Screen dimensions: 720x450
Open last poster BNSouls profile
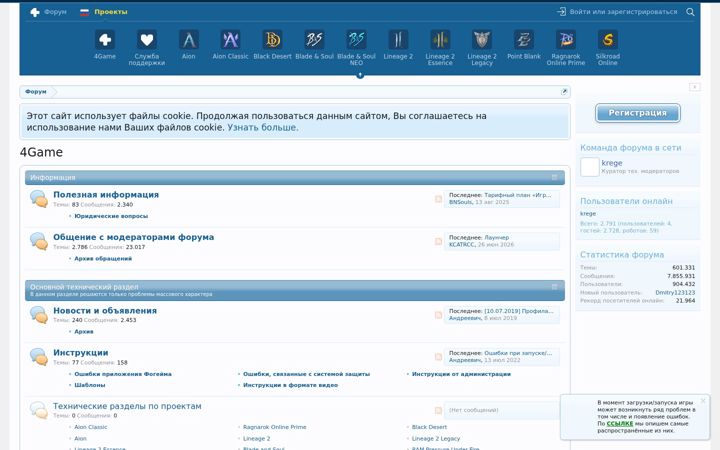(x=461, y=202)
